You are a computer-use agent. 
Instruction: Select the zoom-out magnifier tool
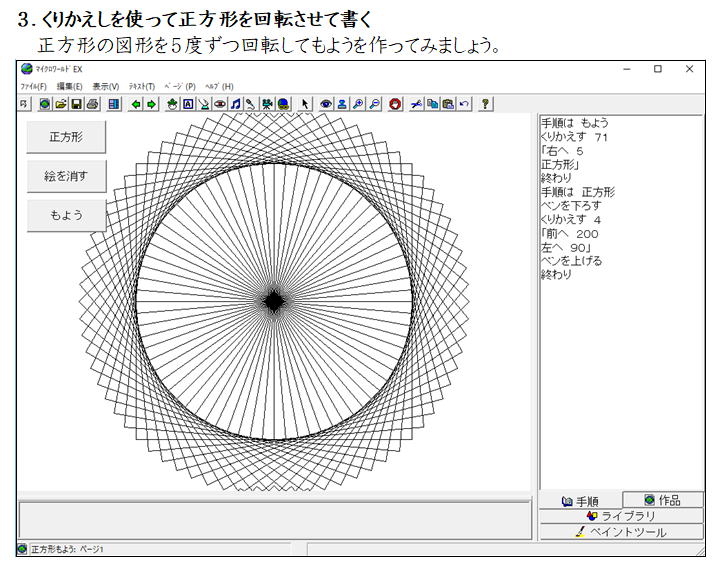click(374, 104)
